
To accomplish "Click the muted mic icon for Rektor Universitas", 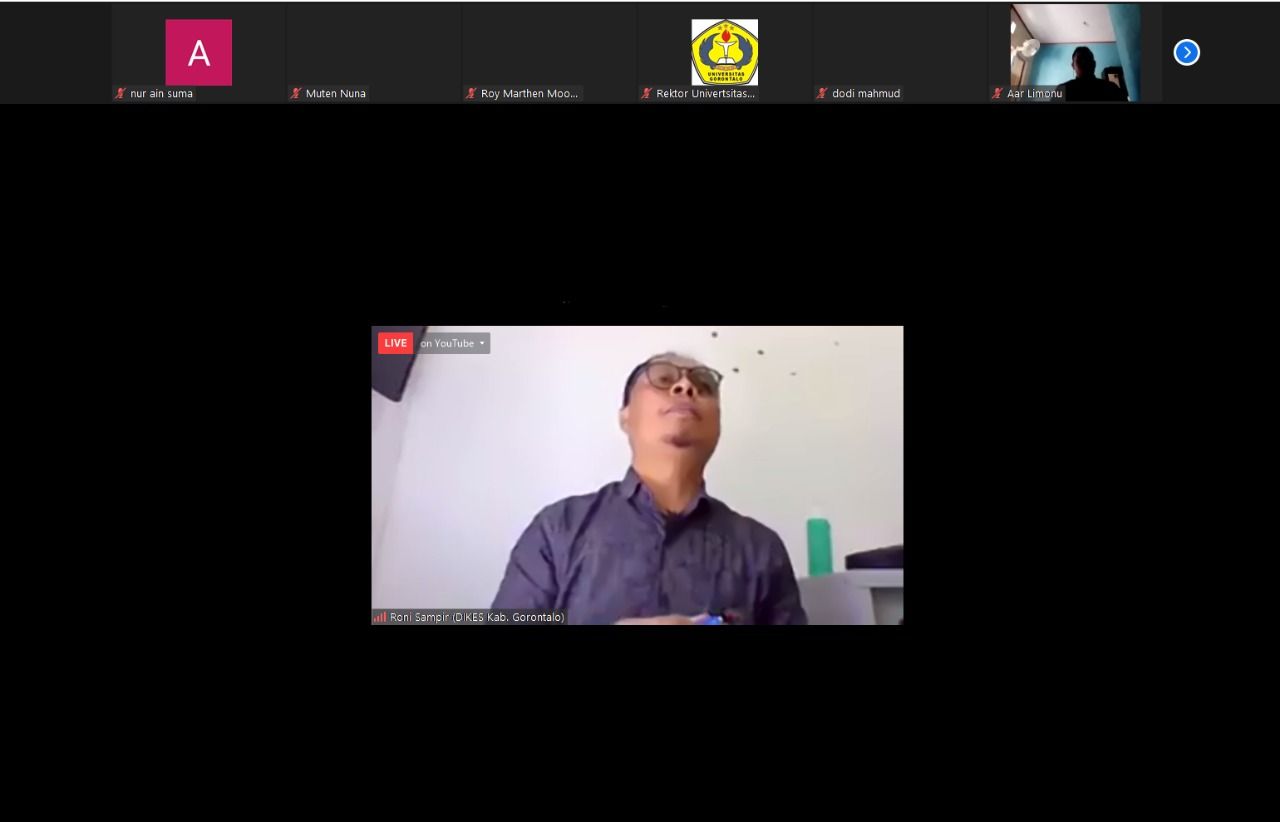I will 646,94.
